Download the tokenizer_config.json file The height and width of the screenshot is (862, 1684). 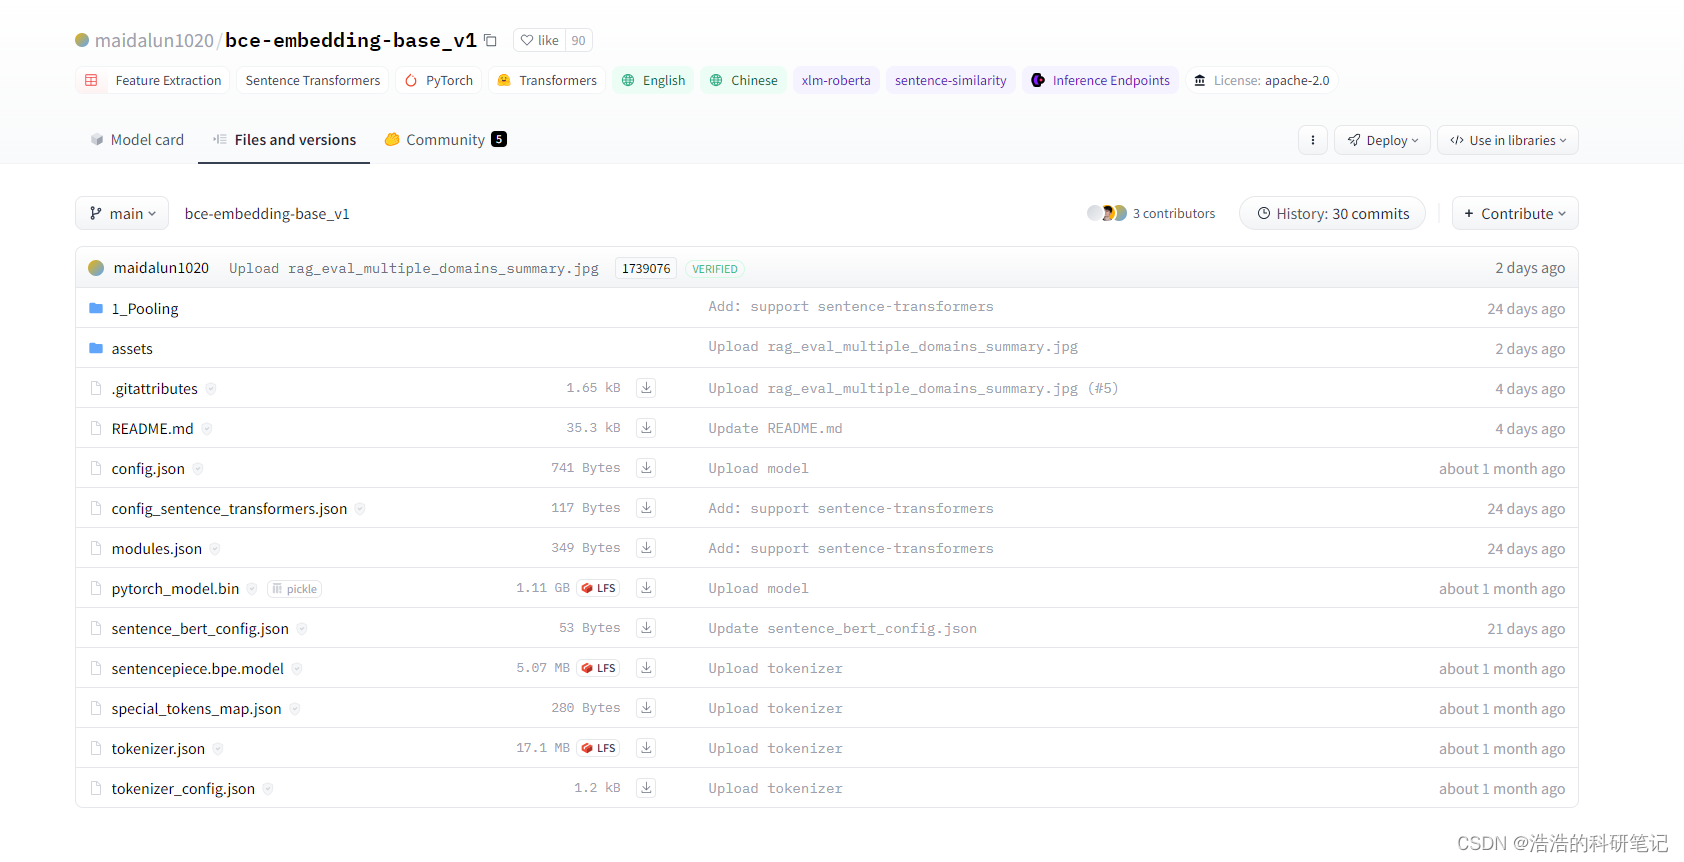tap(647, 788)
